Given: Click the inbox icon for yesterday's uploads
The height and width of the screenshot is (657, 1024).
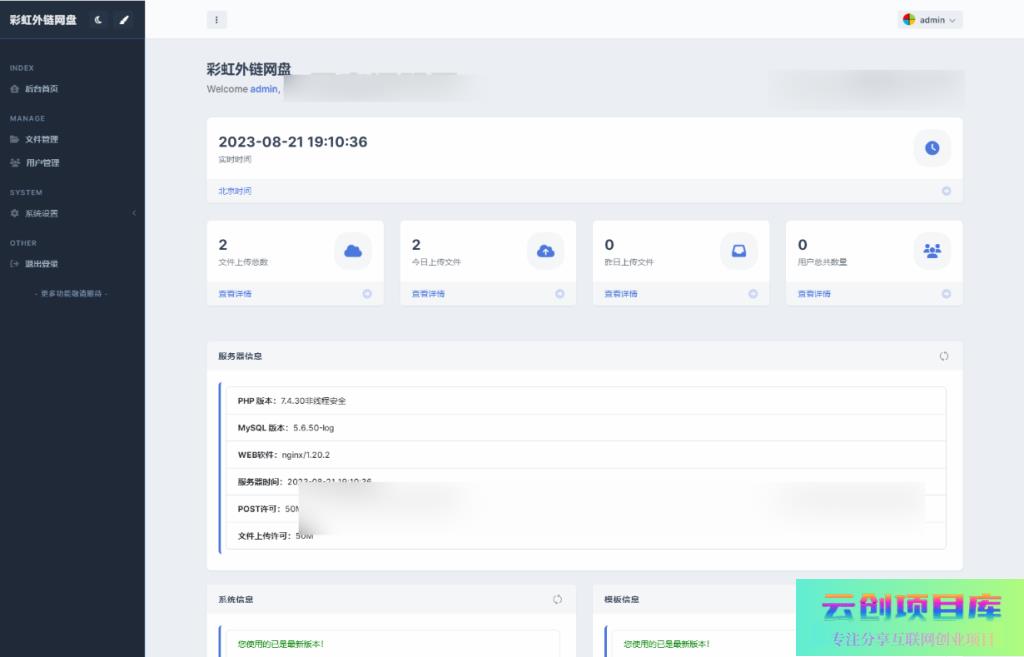Looking at the screenshot, I should click(739, 251).
